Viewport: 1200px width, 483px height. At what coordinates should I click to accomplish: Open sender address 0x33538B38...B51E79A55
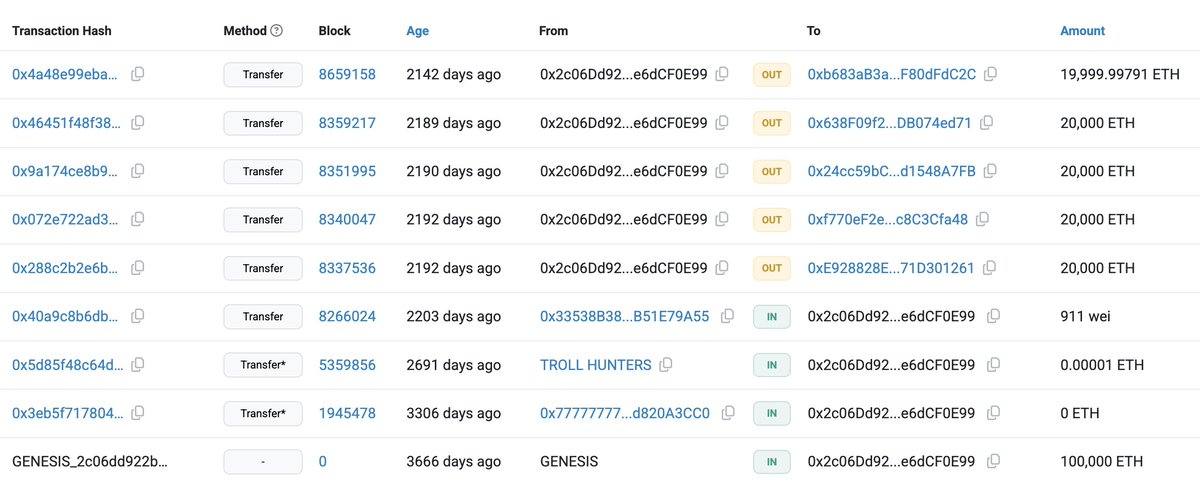[624, 316]
